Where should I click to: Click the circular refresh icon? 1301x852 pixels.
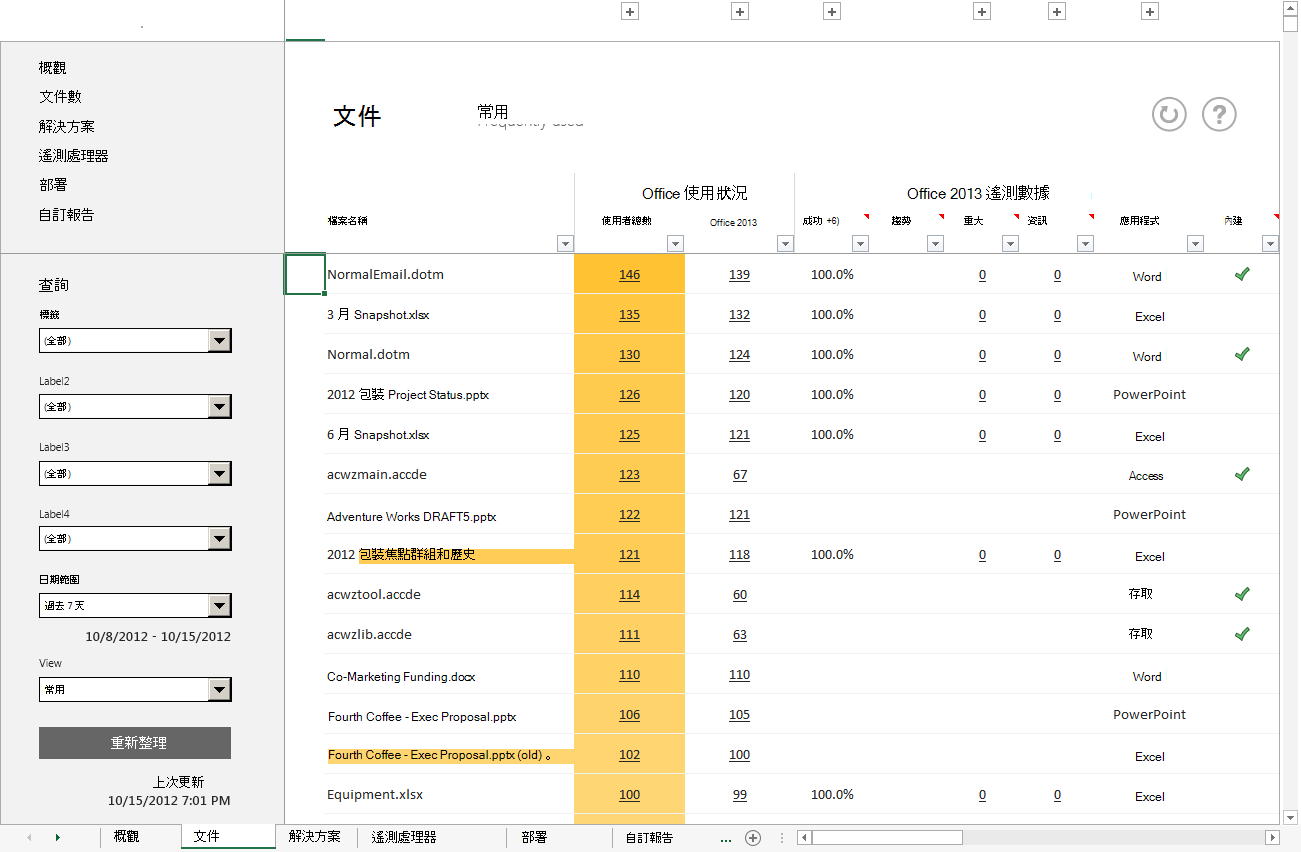[1168, 114]
